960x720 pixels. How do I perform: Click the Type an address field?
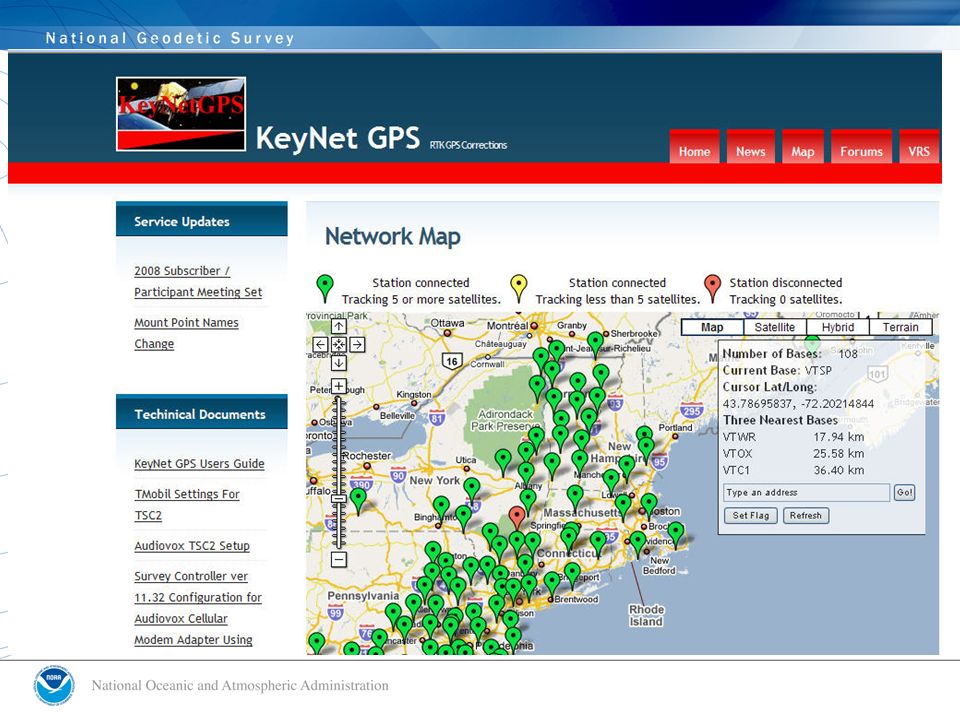pos(806,492)
